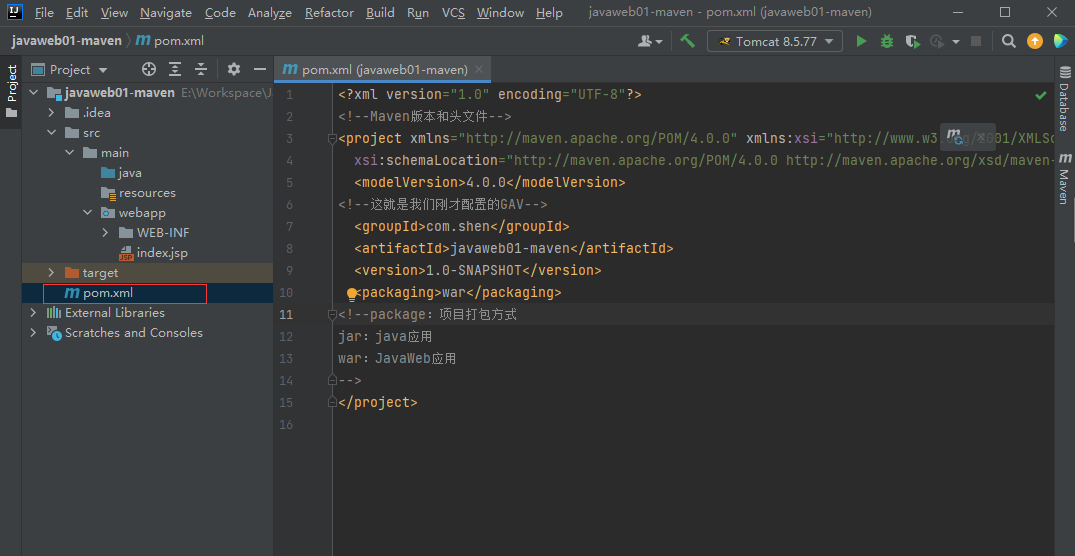Fold the project tag on line 3
The width and height of the screenshot is (1075, 556).
pyautogui.click(x=333, y=139)
